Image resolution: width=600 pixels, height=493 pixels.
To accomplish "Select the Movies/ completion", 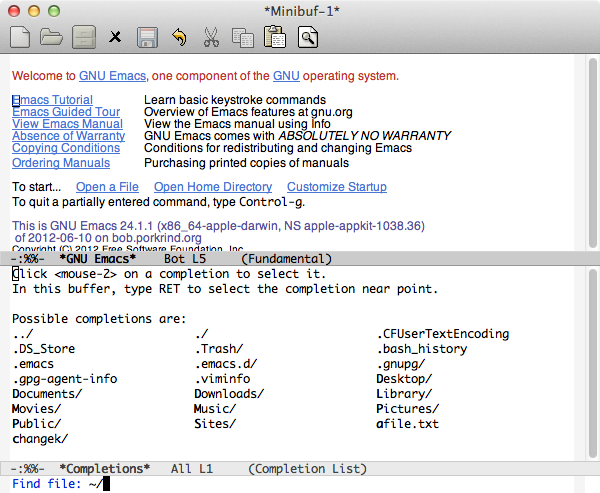I will [36, 409].
